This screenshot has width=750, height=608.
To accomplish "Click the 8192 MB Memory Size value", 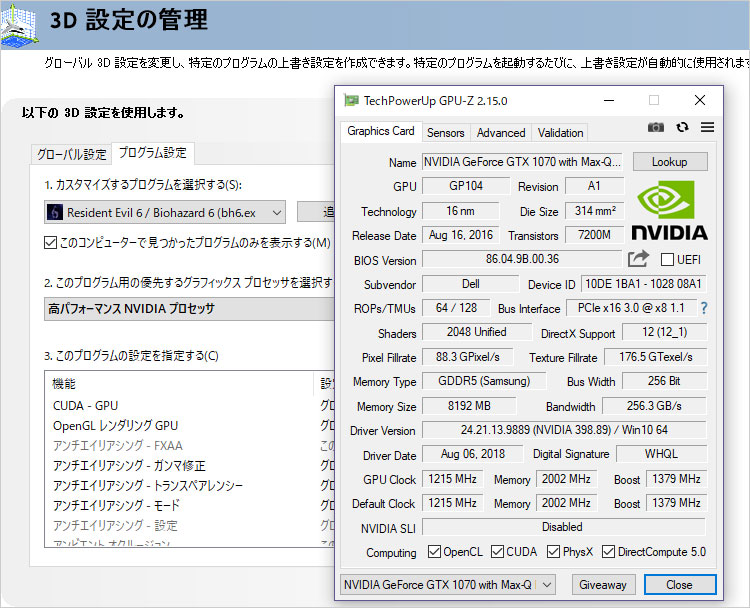I will (469, 406).
